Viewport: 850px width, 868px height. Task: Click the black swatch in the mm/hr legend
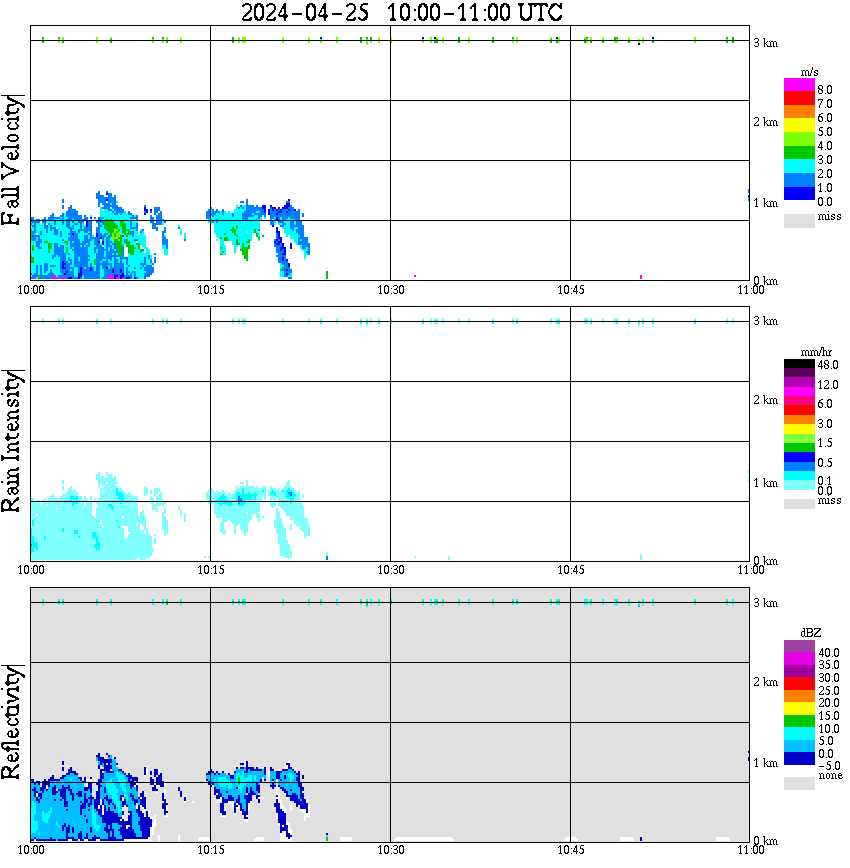799,364
